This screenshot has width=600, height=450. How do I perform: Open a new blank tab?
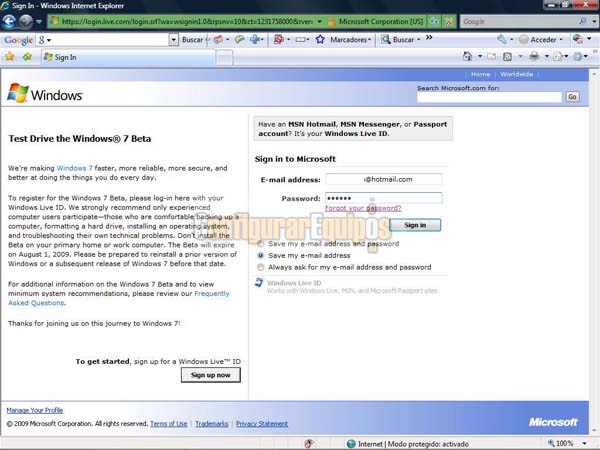[x=224, y=58]
